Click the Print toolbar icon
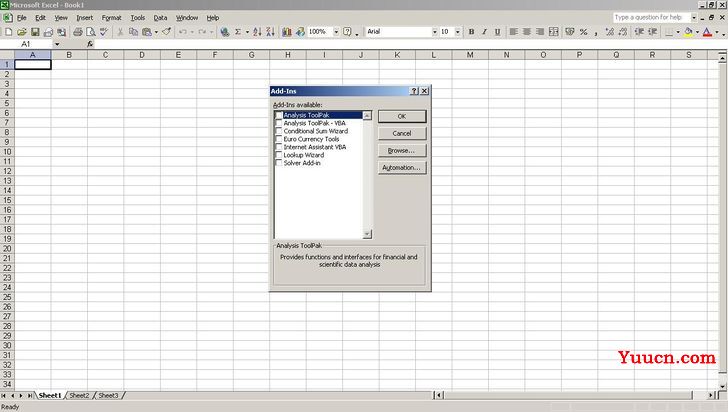The image size is (728, 412). tap(78, 32)
